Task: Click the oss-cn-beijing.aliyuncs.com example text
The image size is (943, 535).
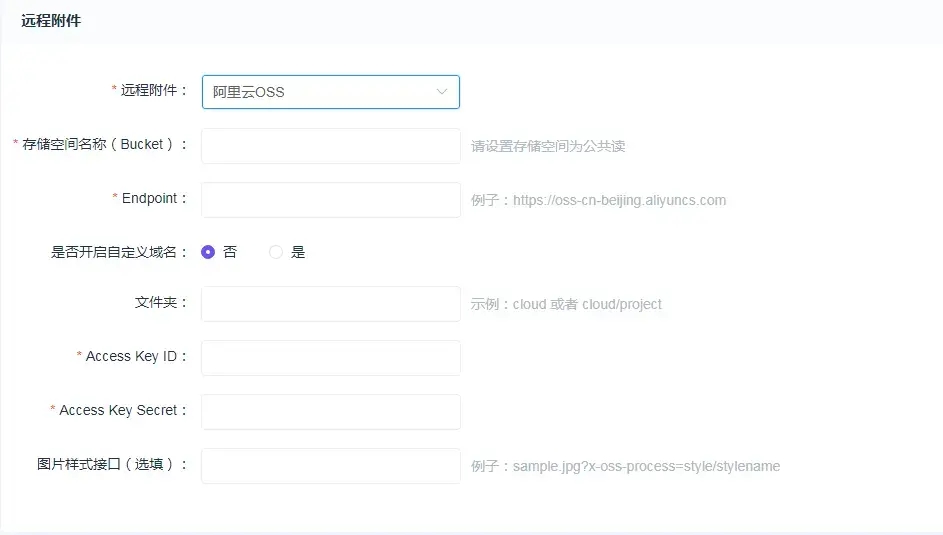Action: pos(619,200)
